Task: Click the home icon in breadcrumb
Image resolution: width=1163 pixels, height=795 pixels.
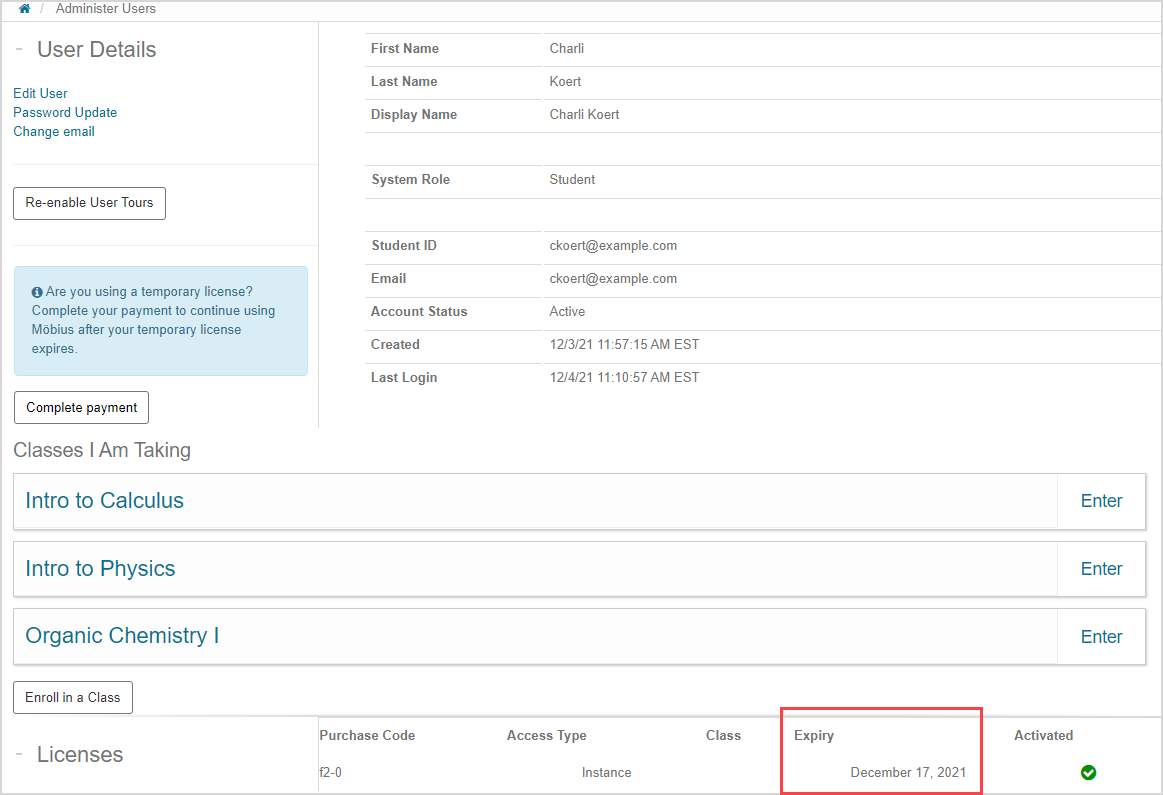Action: point(24,9)
